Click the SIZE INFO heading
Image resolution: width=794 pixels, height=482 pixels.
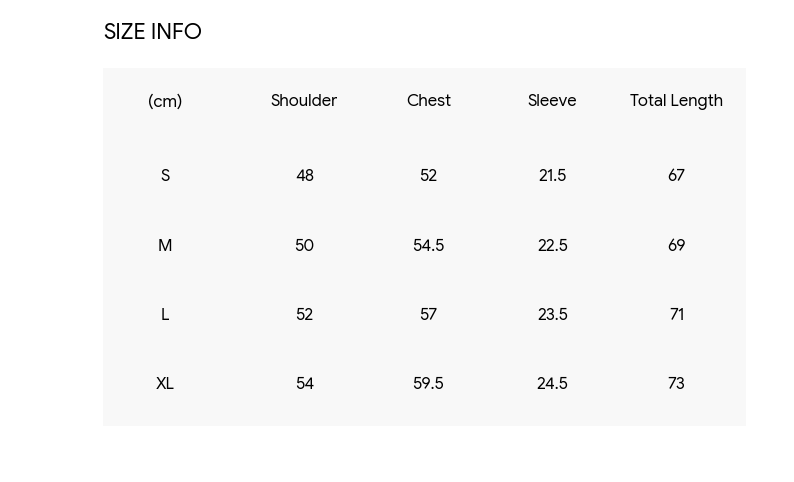pyautogui.click(x=152, y=32)
